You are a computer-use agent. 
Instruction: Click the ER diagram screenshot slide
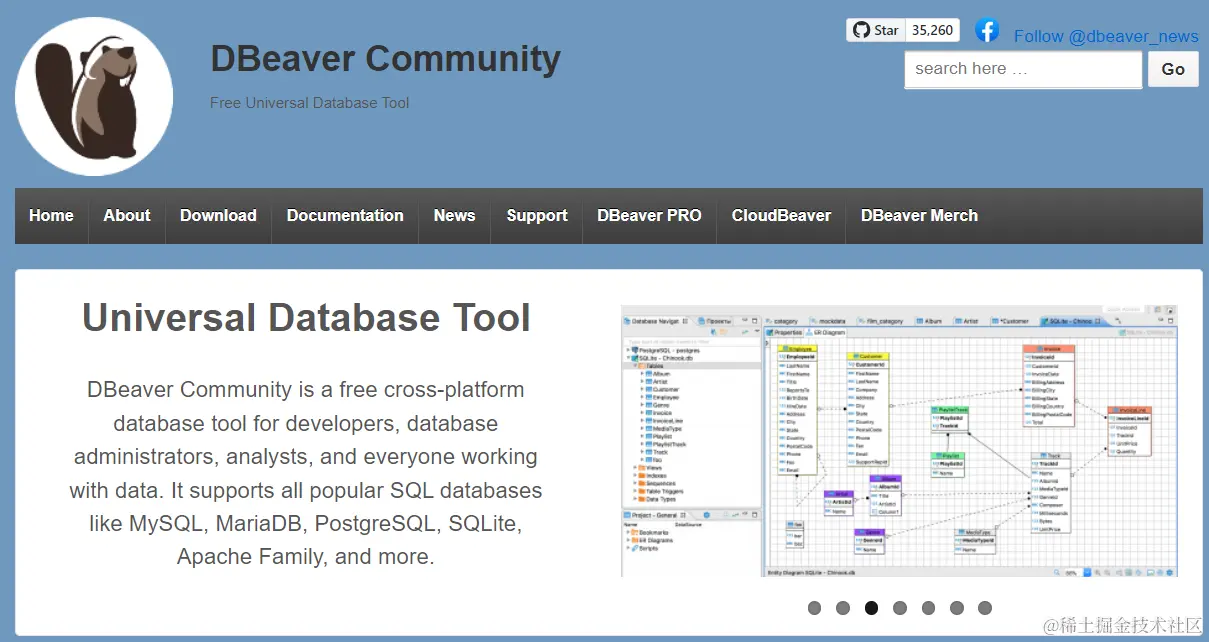[x=899, y=441]
